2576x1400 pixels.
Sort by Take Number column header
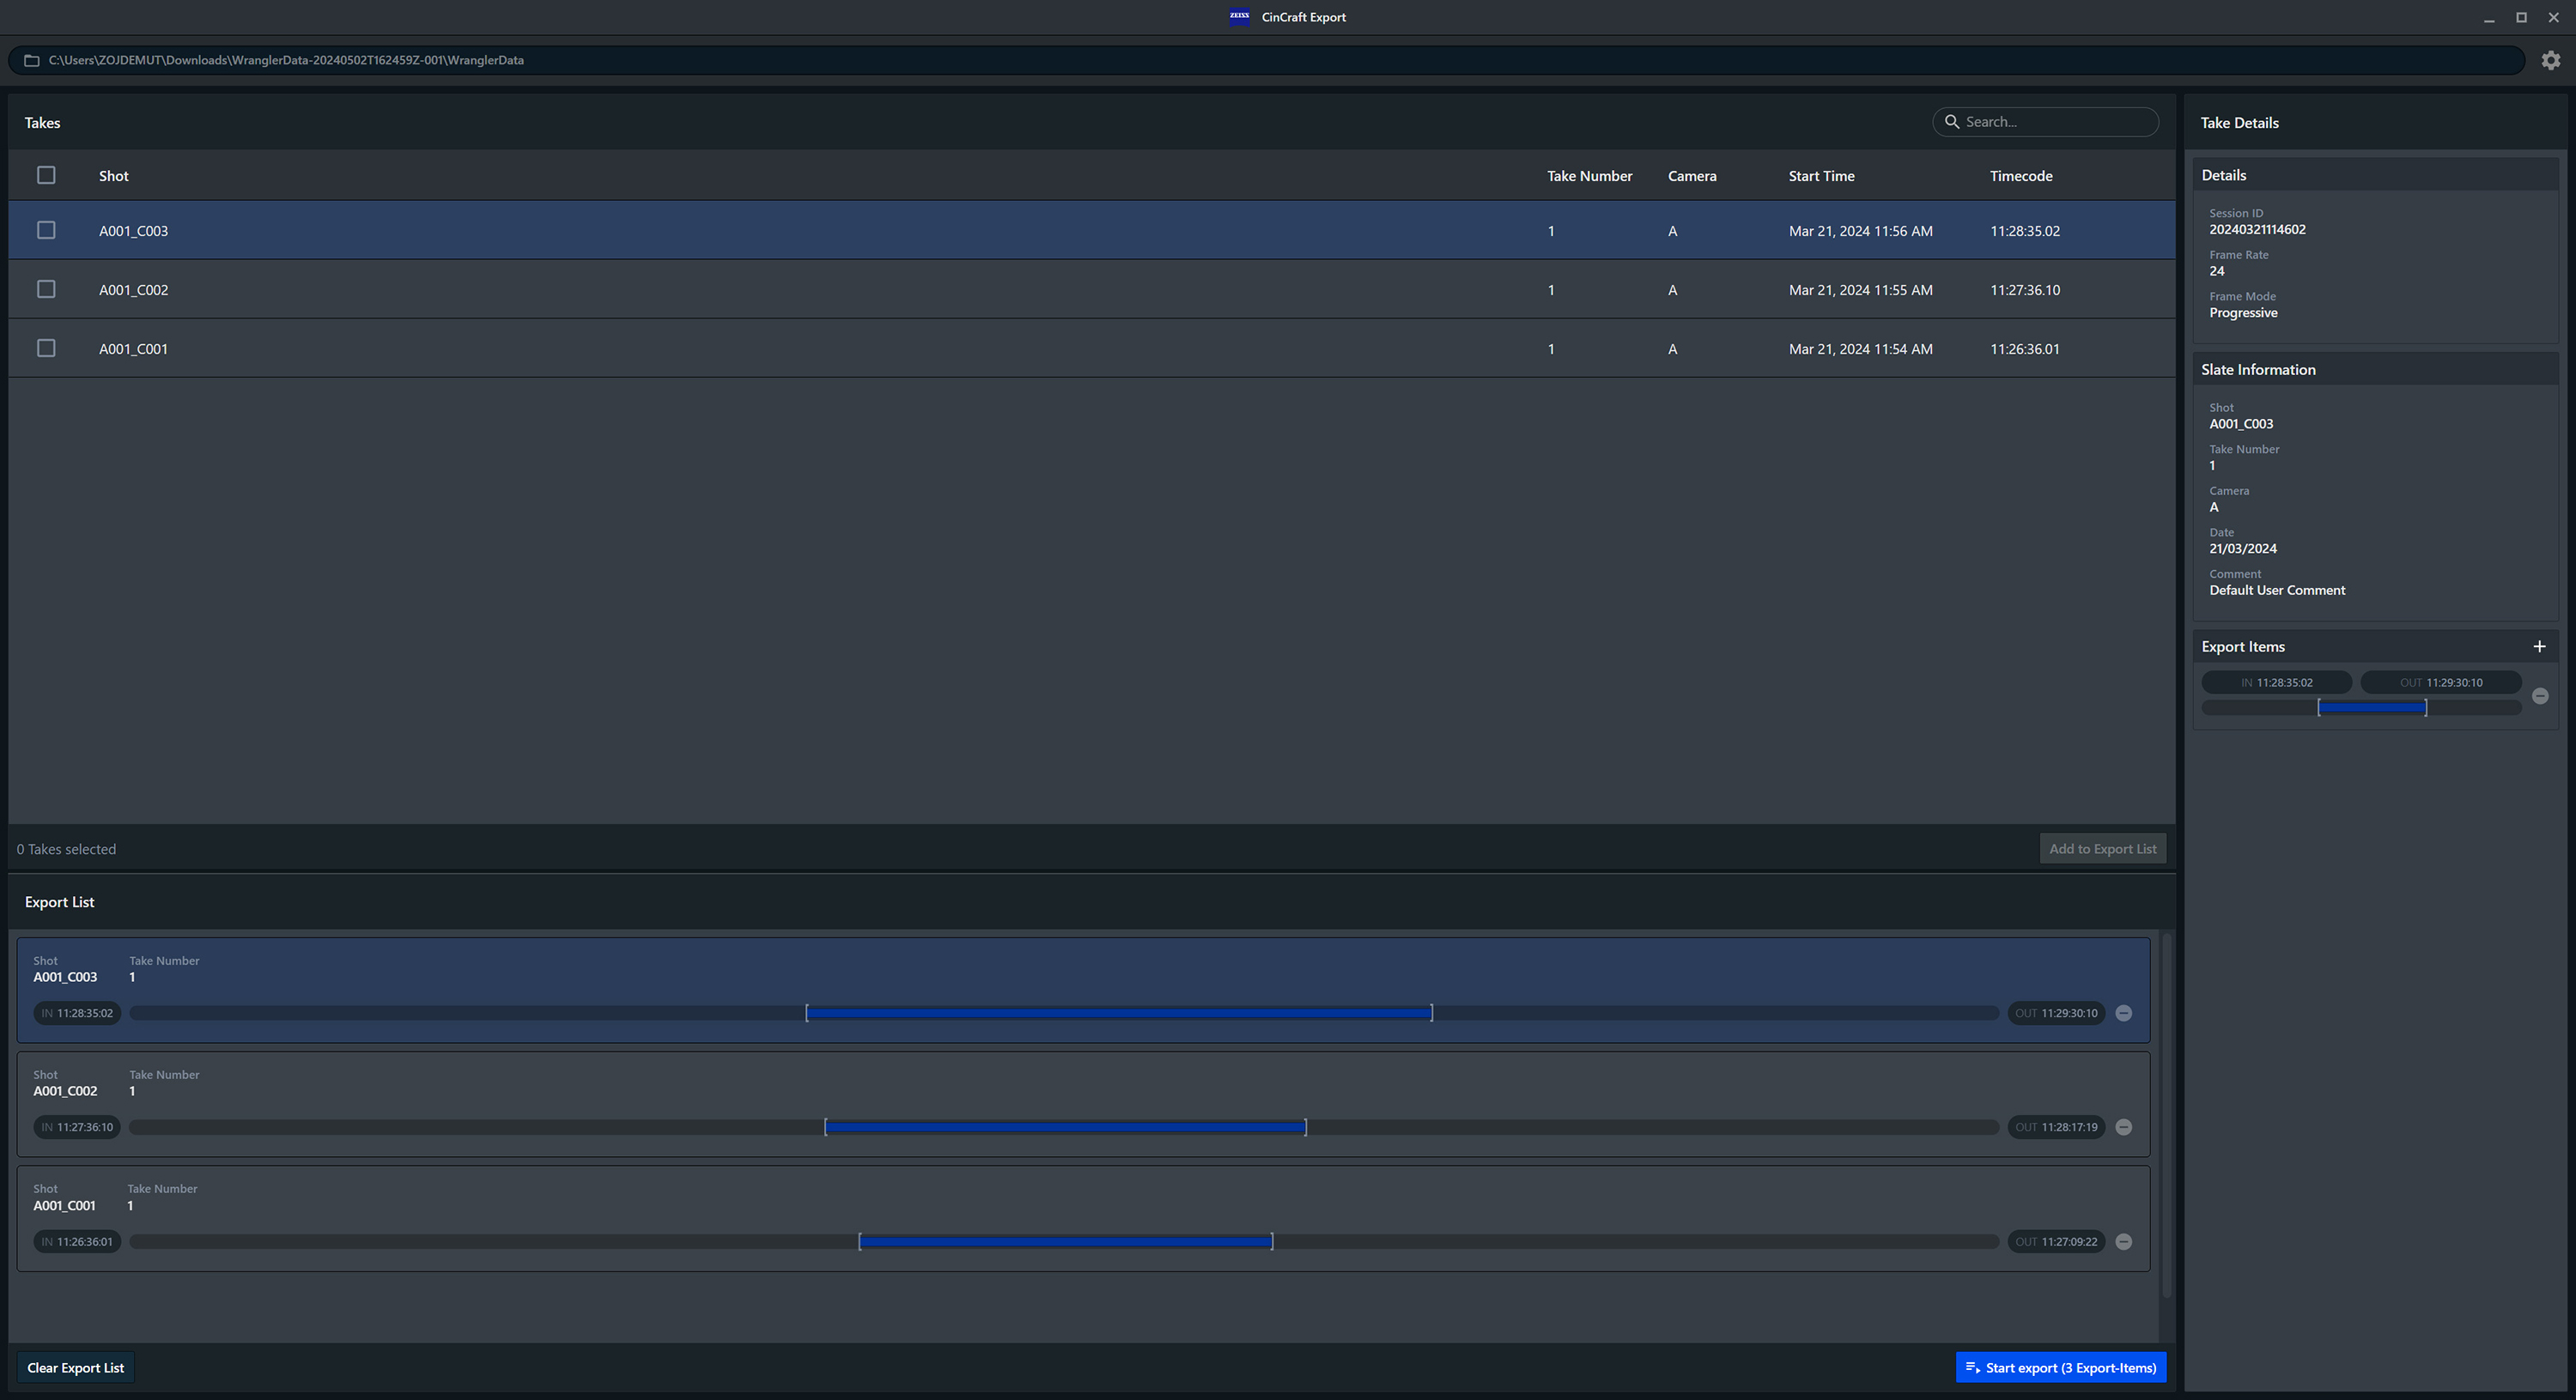pos(1589,176)
